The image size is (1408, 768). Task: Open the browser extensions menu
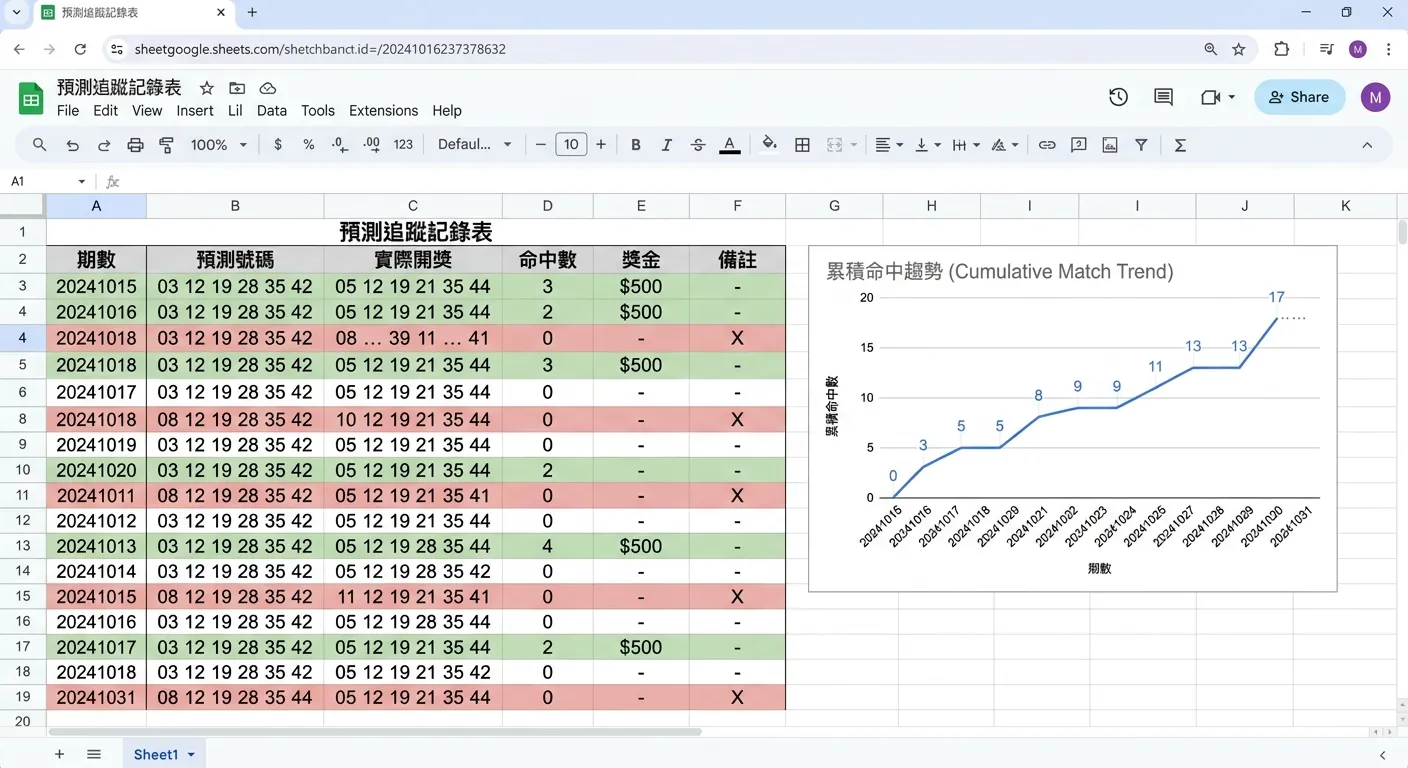[x=1281, y=49]
